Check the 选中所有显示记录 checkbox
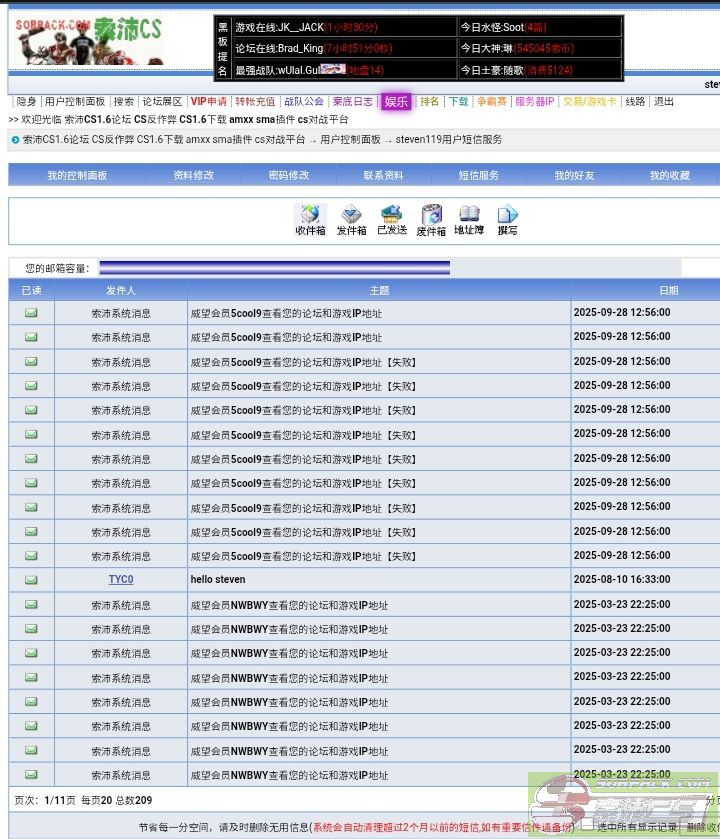Viewport: 720px width, 839px height. tap(587, 826)
